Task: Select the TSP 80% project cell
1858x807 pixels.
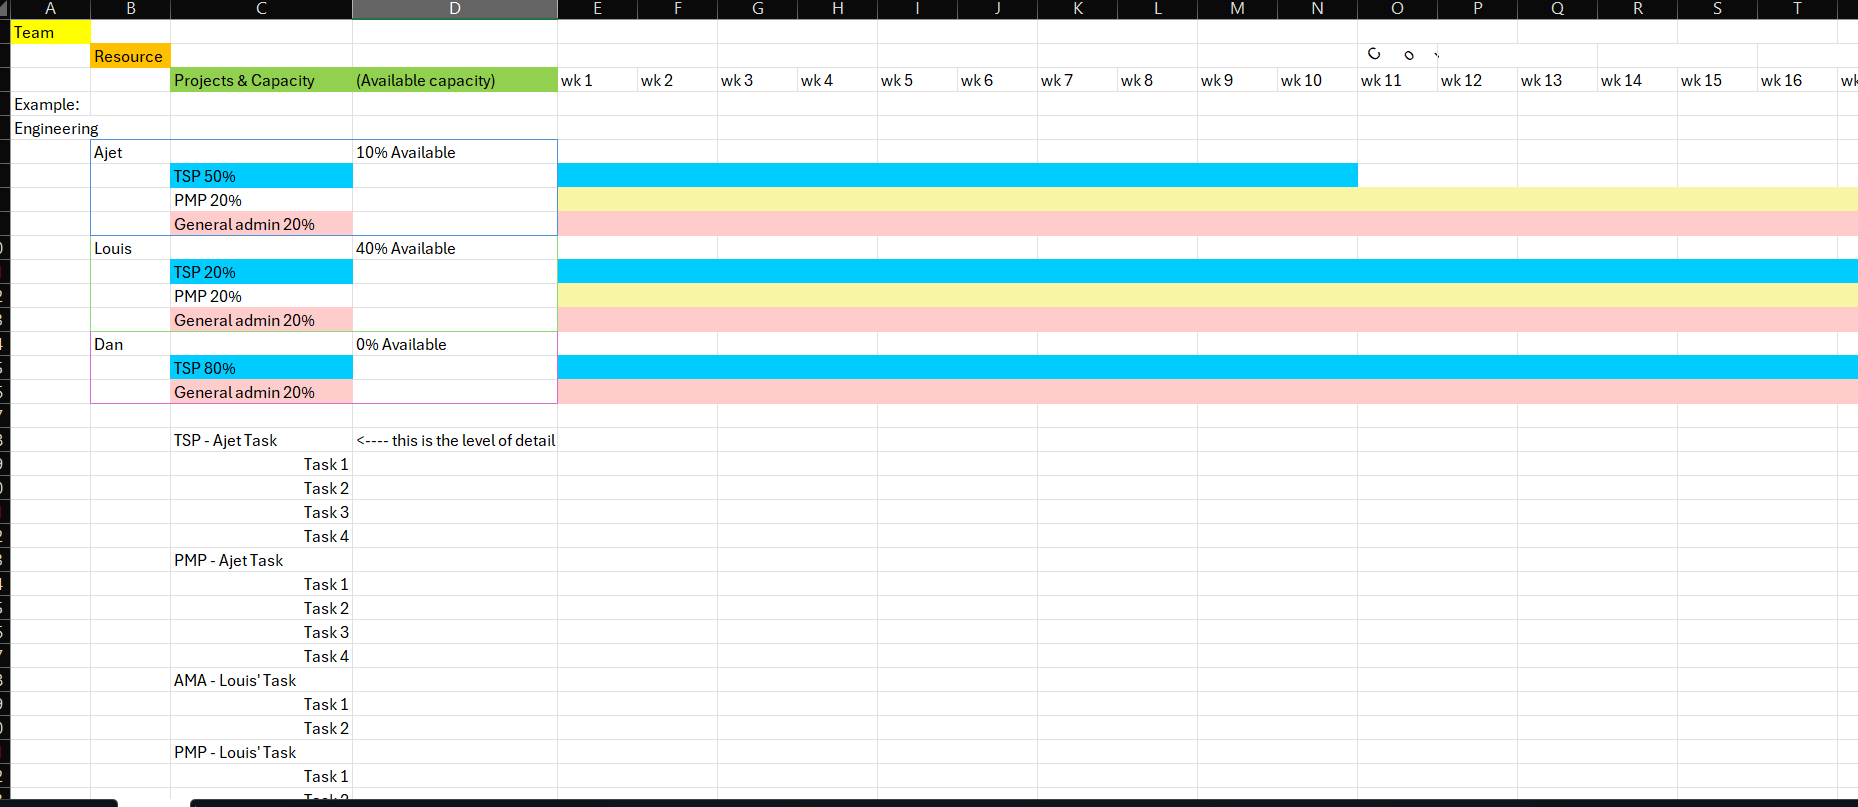Action: (x=261, y=368)
